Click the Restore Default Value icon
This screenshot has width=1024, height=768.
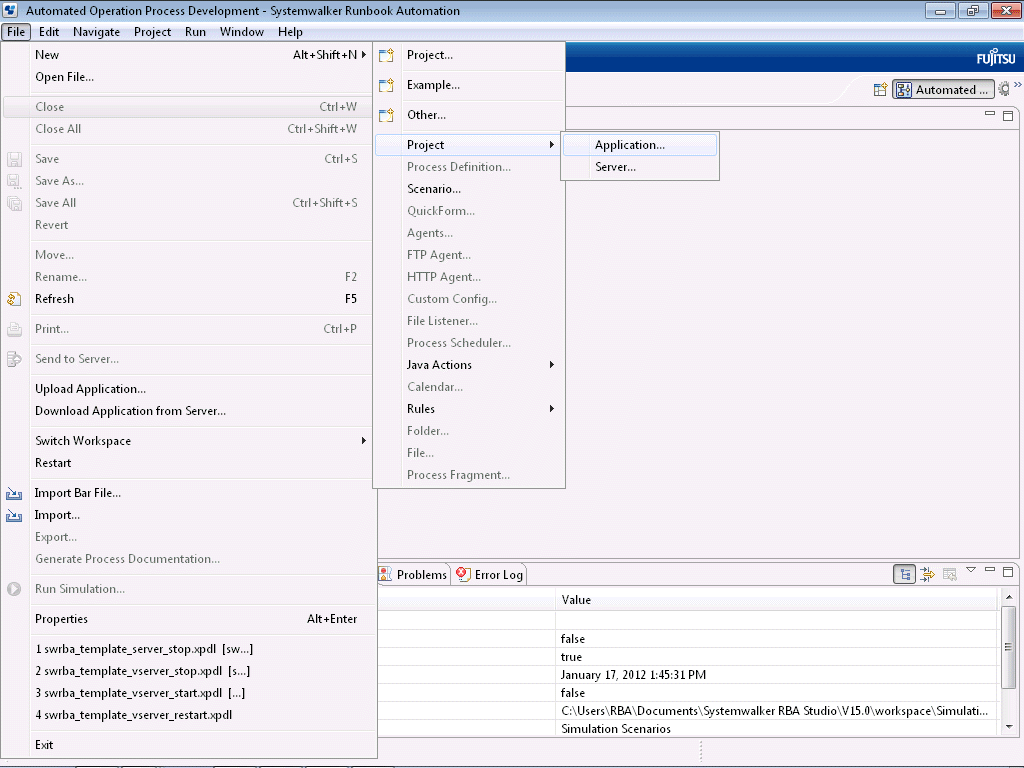coord(950,575)
